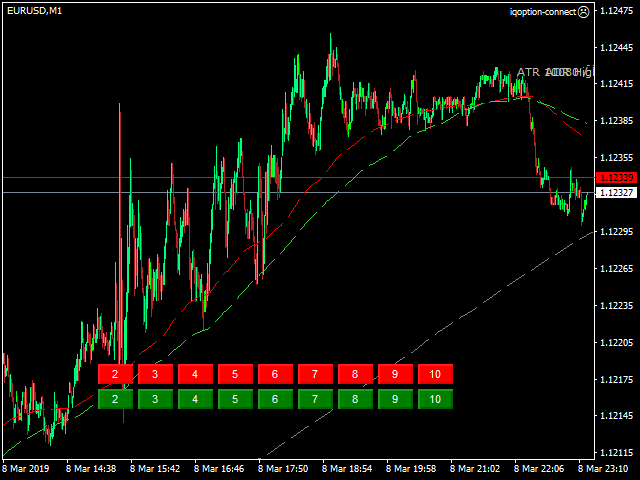
Task: Click the 8 Mar 23:10 time label
Action: 603,469
